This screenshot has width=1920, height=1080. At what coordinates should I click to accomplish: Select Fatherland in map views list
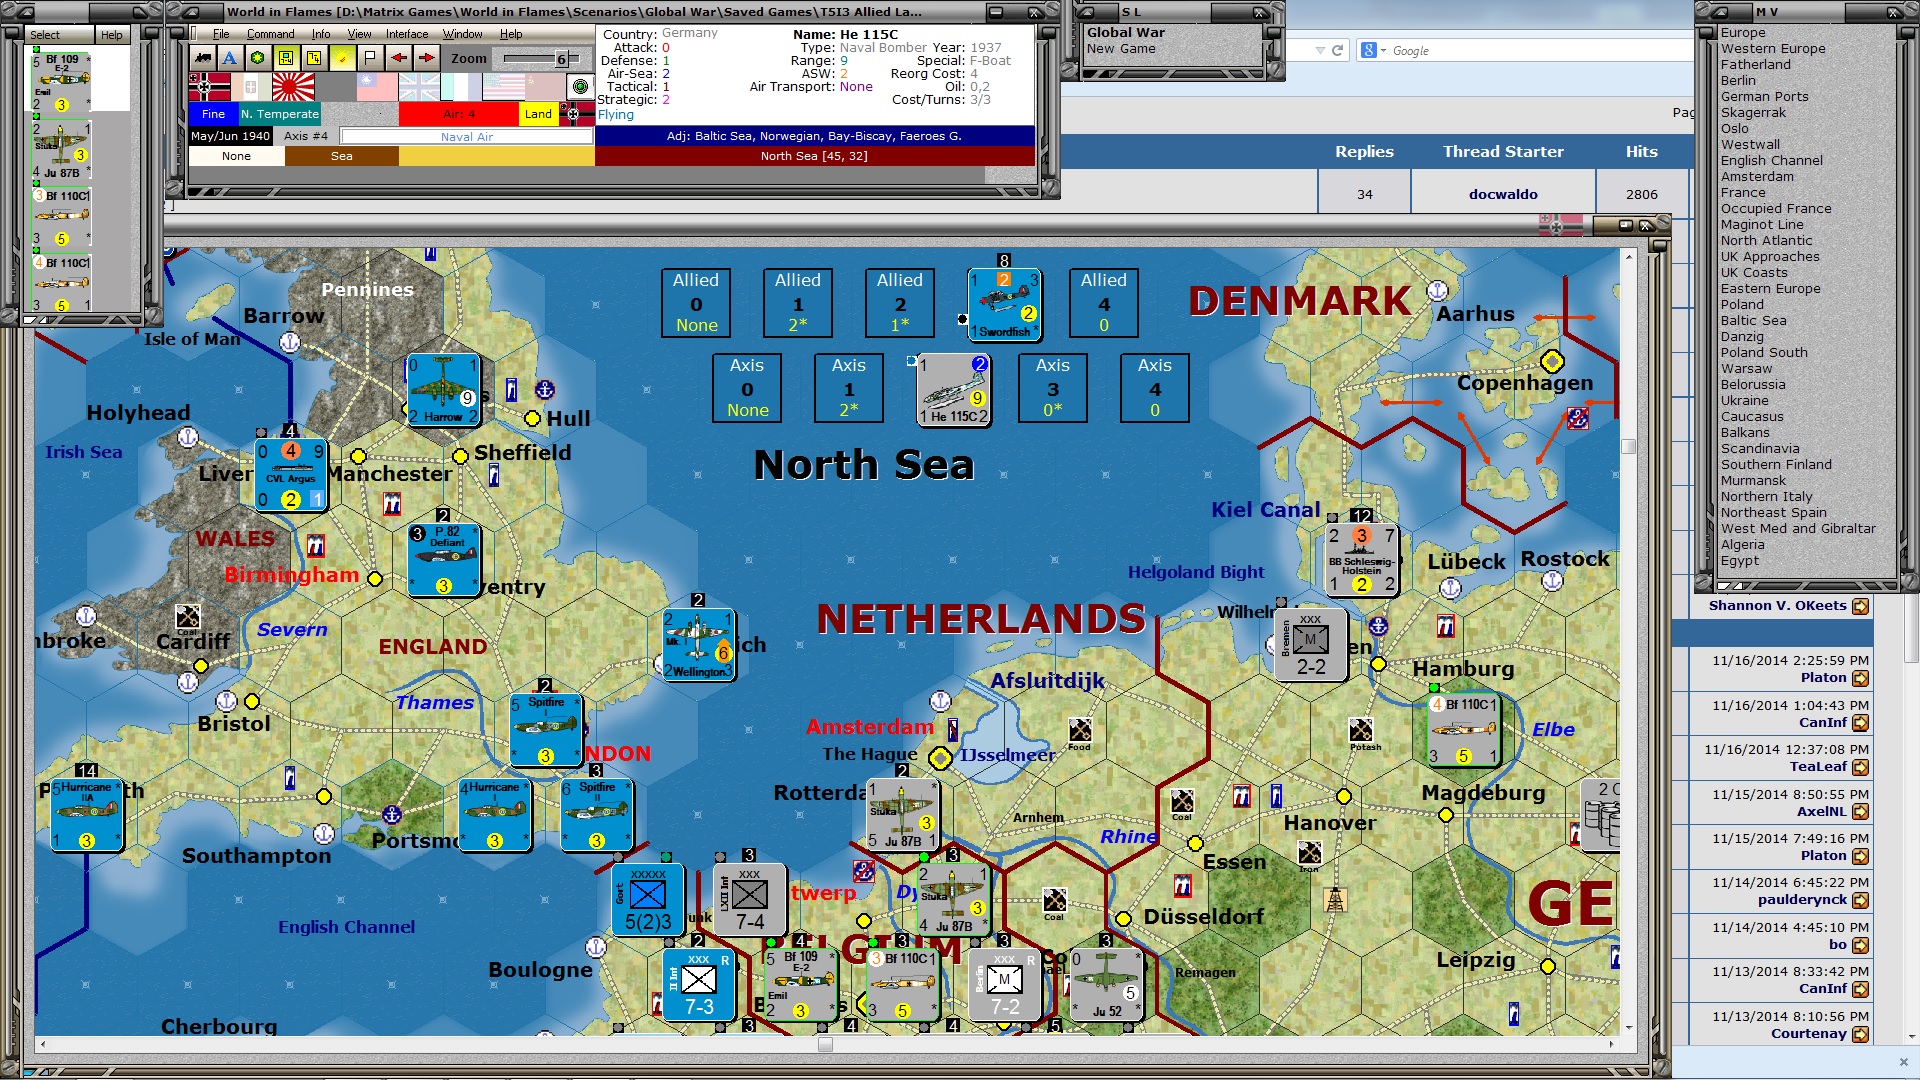coord(1755,65)
